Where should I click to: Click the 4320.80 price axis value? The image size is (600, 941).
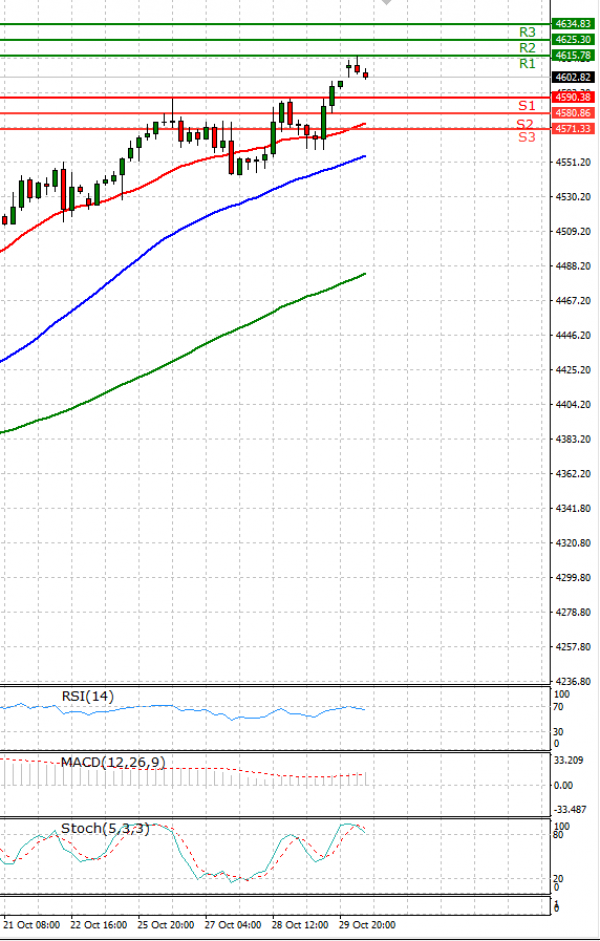[573, 543]
